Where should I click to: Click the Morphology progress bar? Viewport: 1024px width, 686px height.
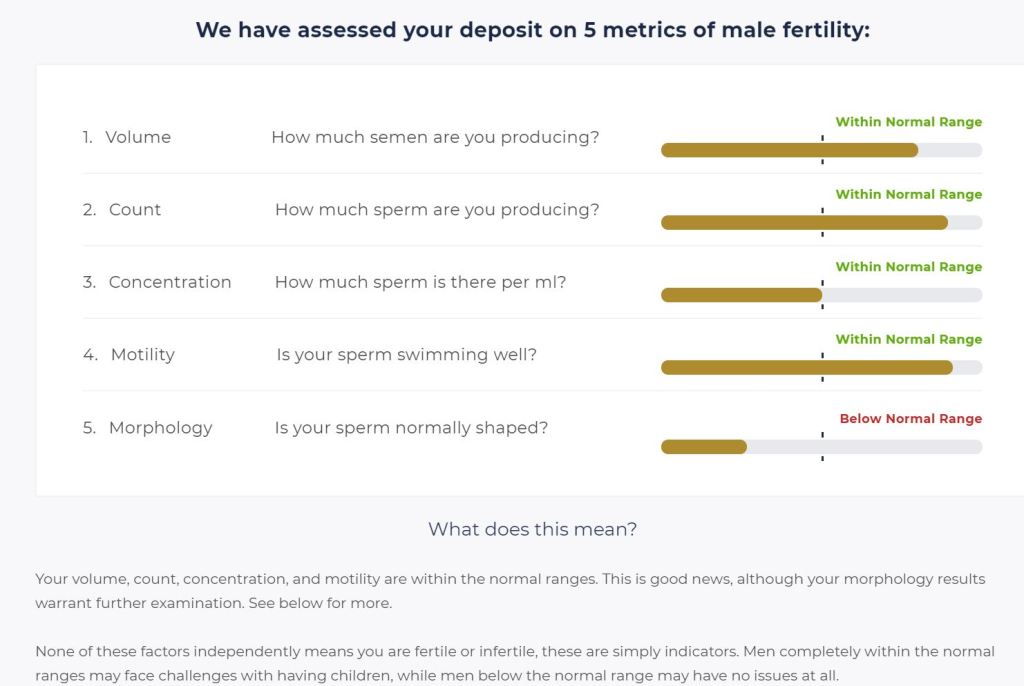(821, 447)
